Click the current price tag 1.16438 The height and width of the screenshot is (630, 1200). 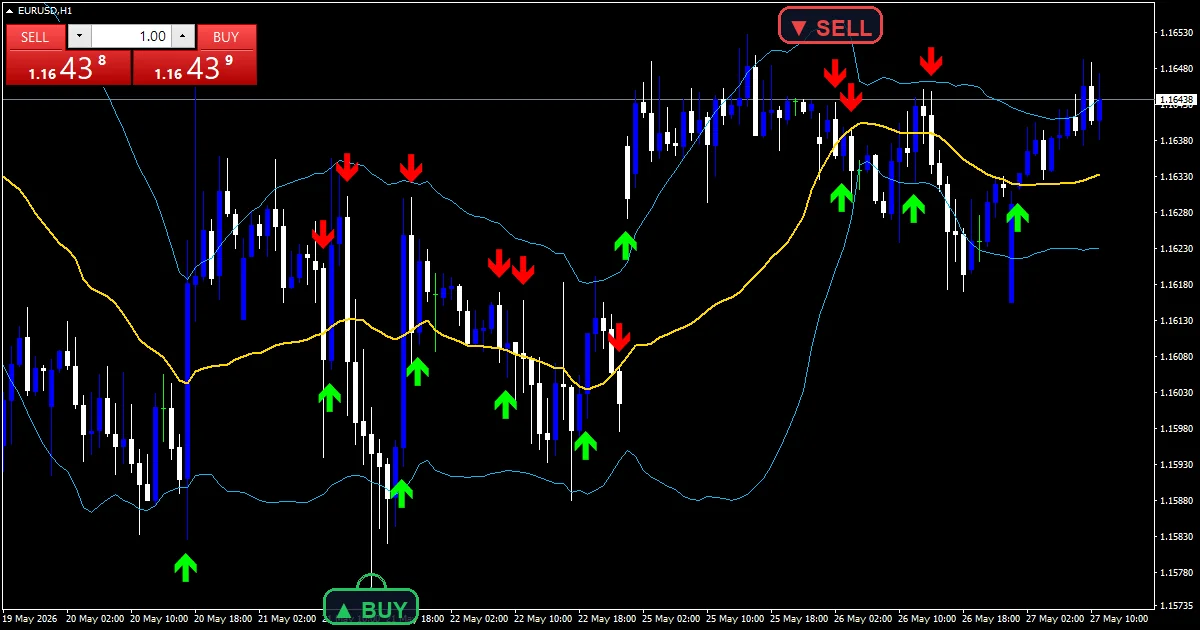point(1175,100)
